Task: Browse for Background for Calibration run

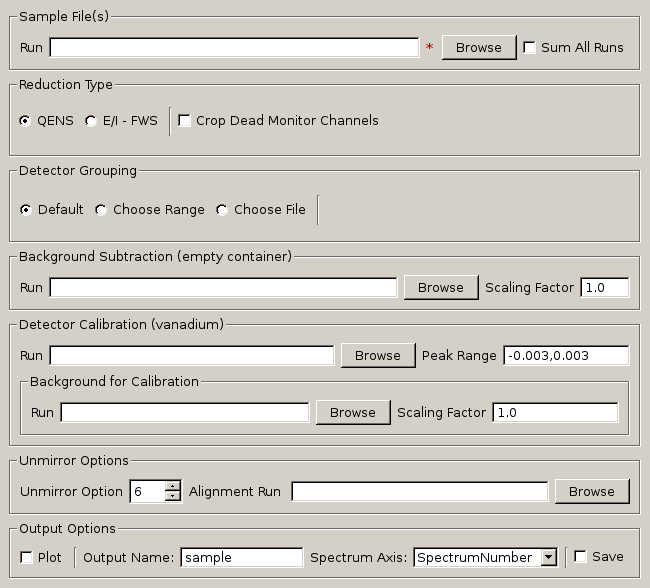Action: [352, 413]
